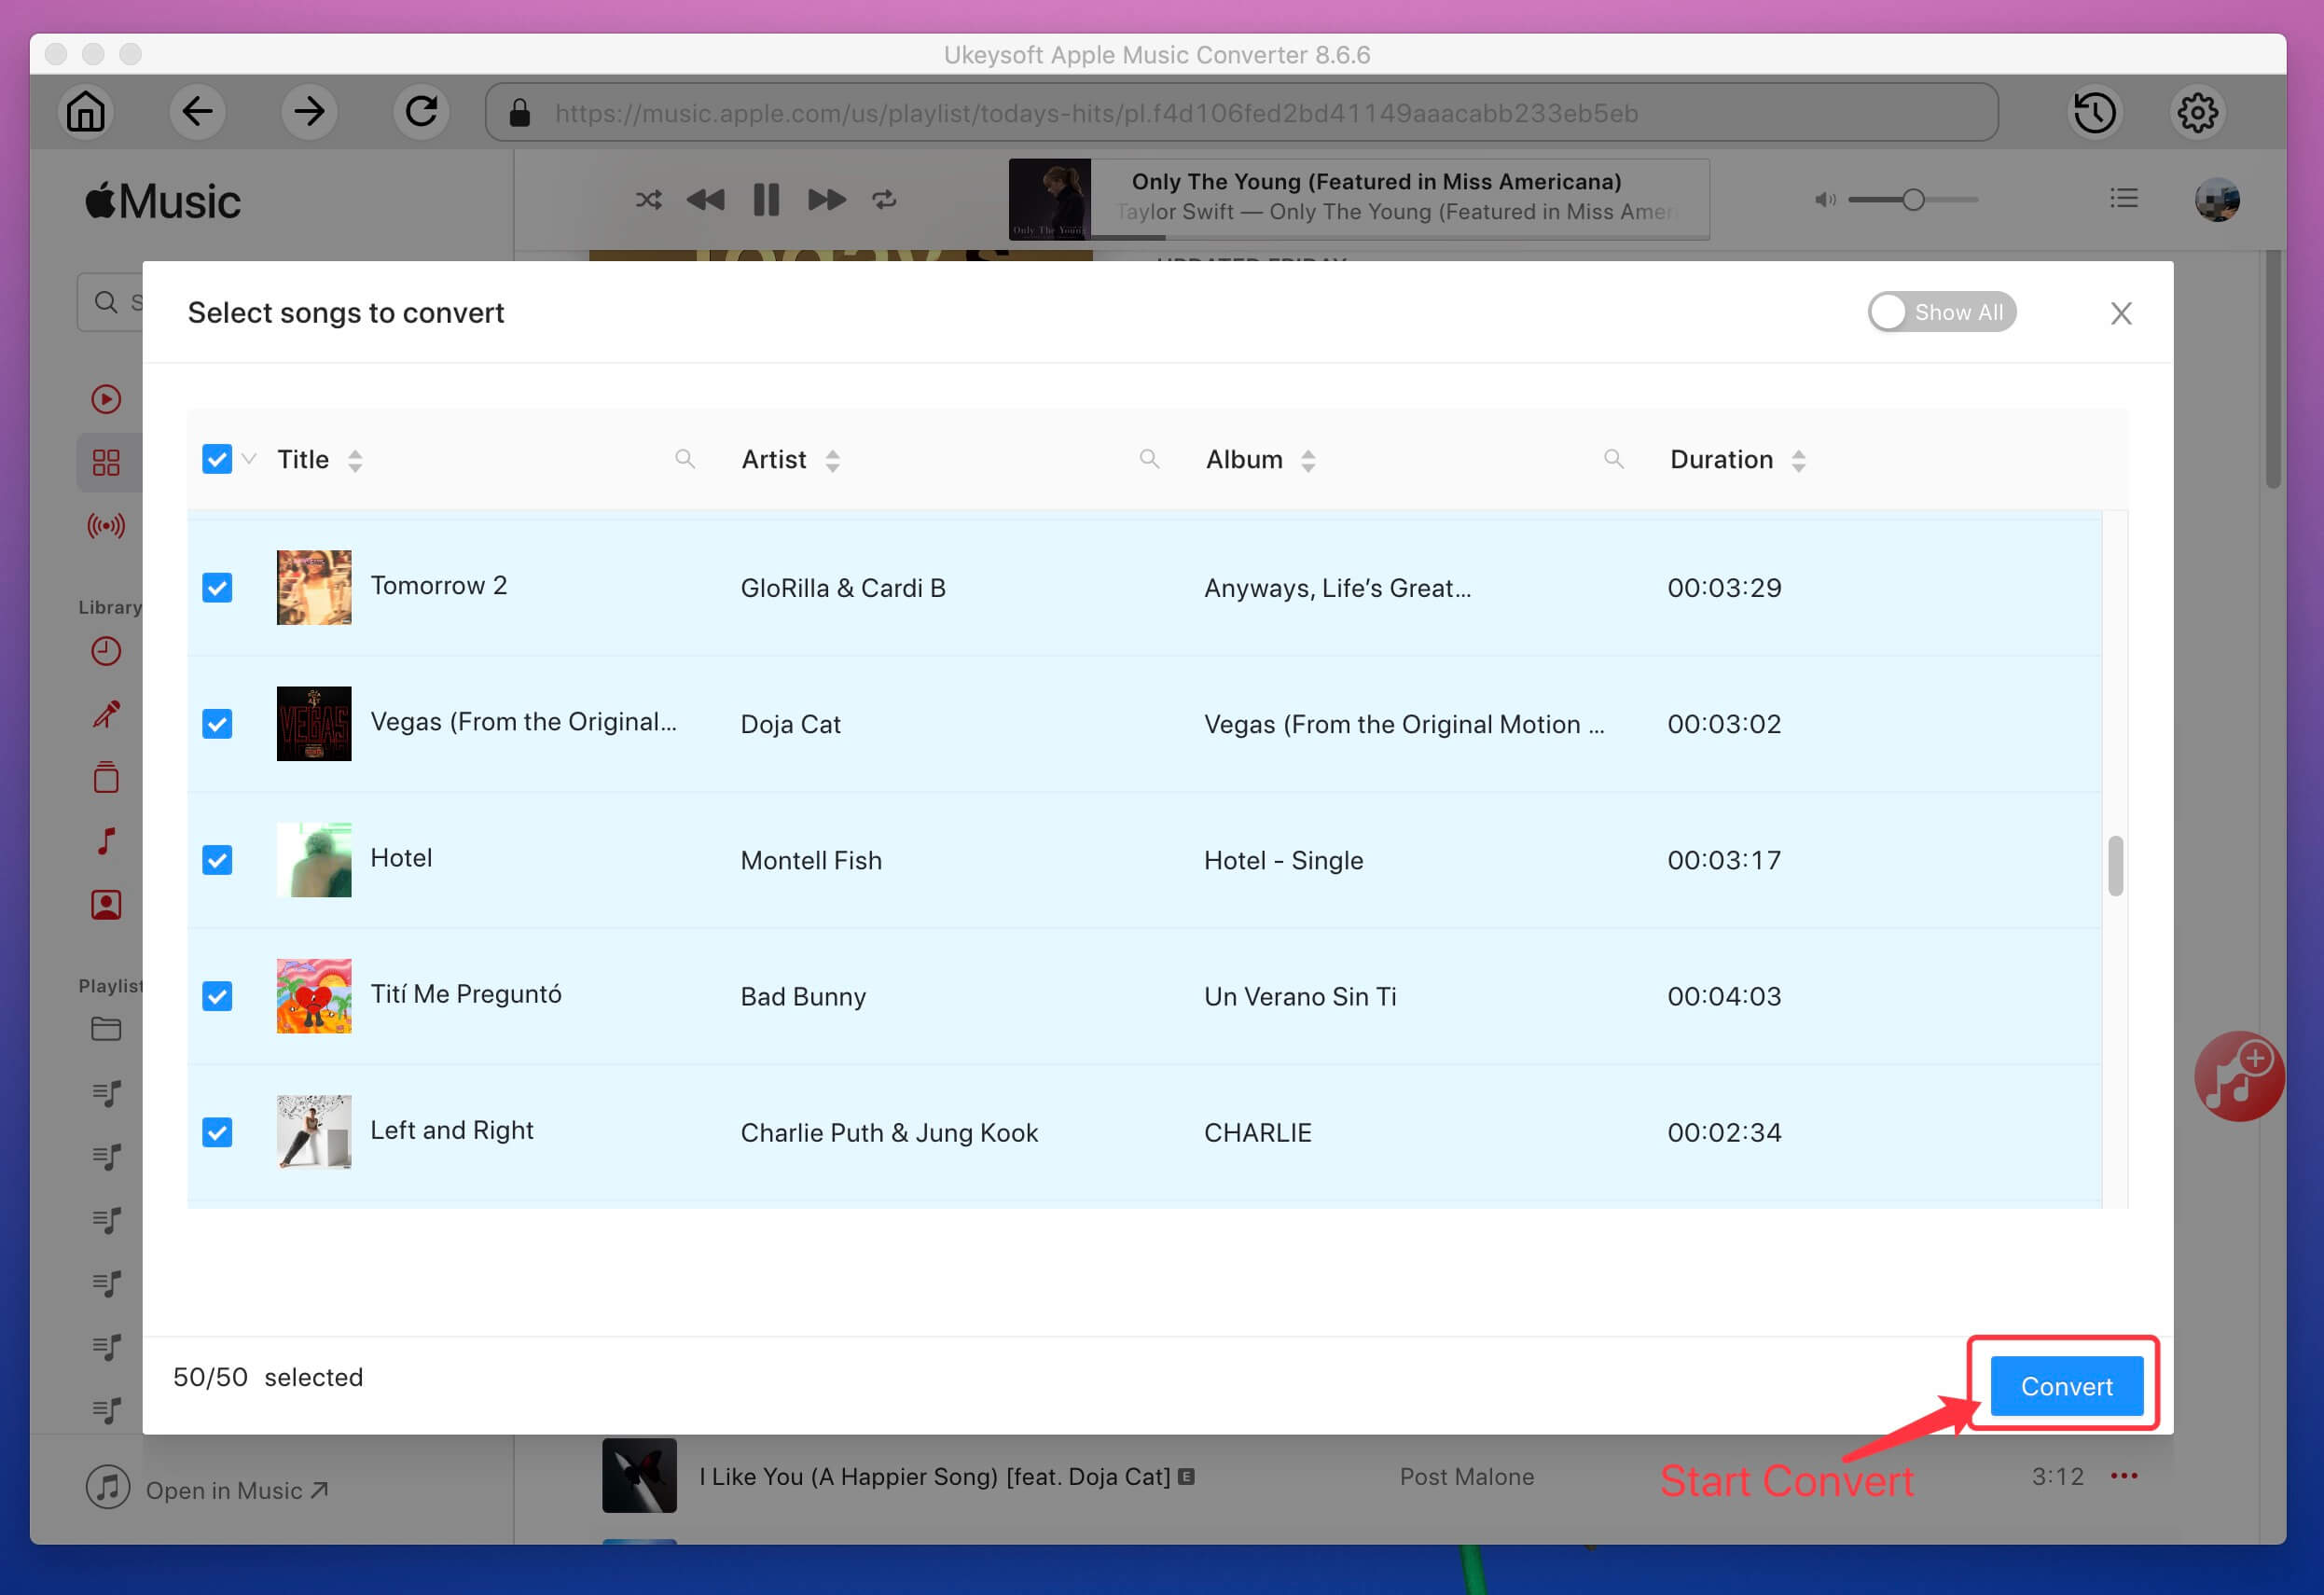The height and width of the screenshot is (1595, 2324).
Task: Click the shuffle playback icon
Action: tap(646, 198)
